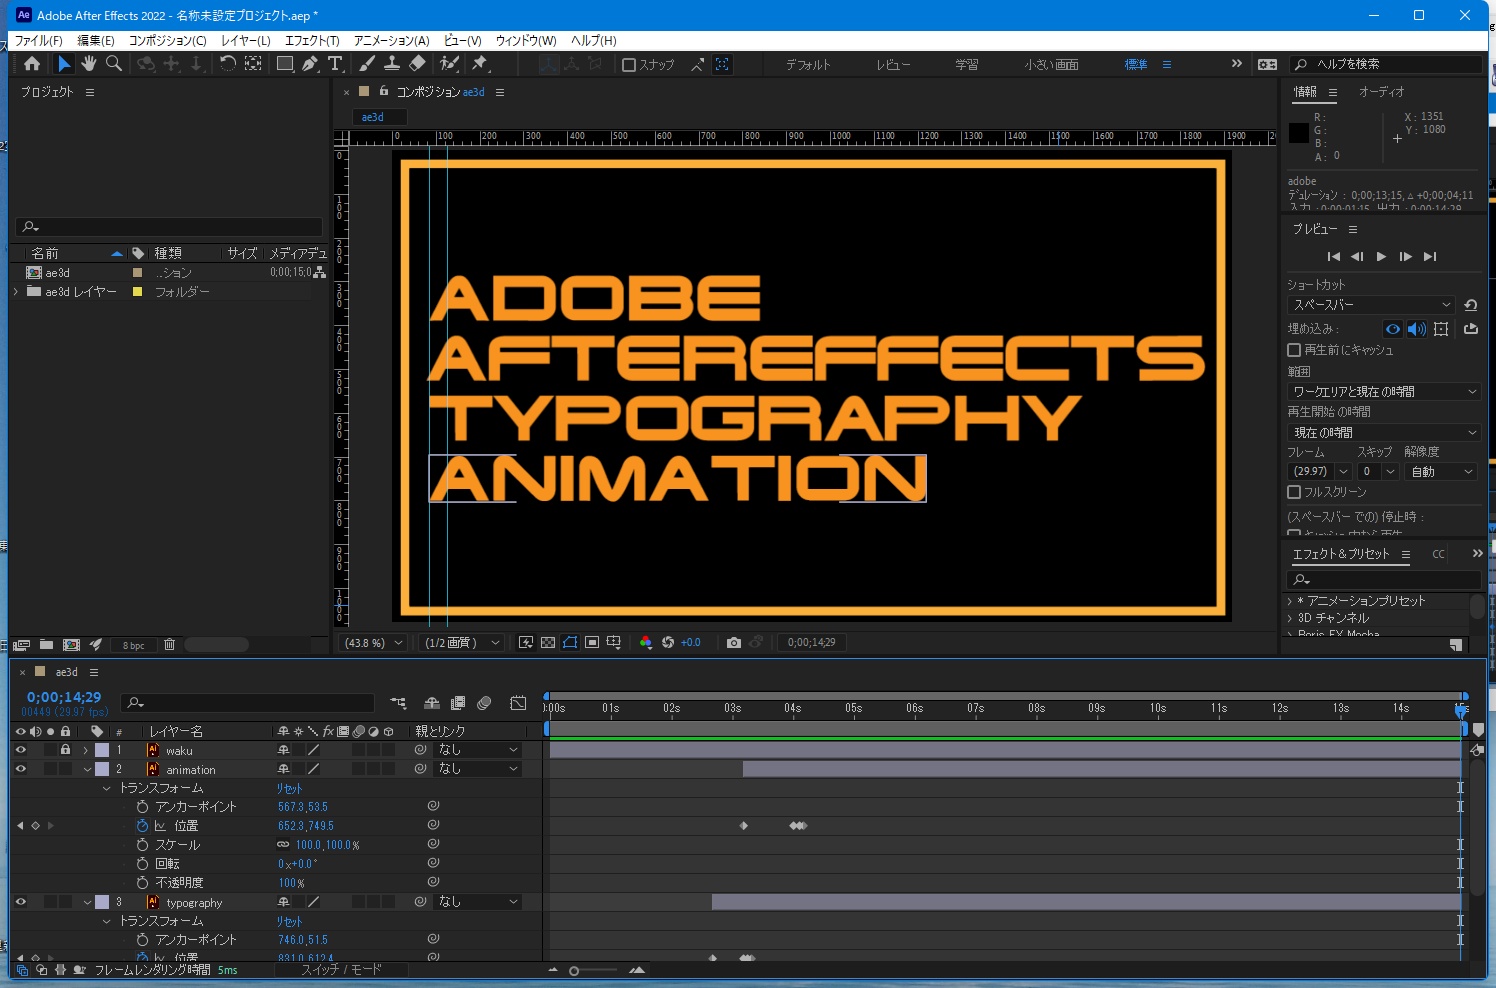
Task: Click the reset shortcut icon beside スペースバー
Action: (1470, 305)
